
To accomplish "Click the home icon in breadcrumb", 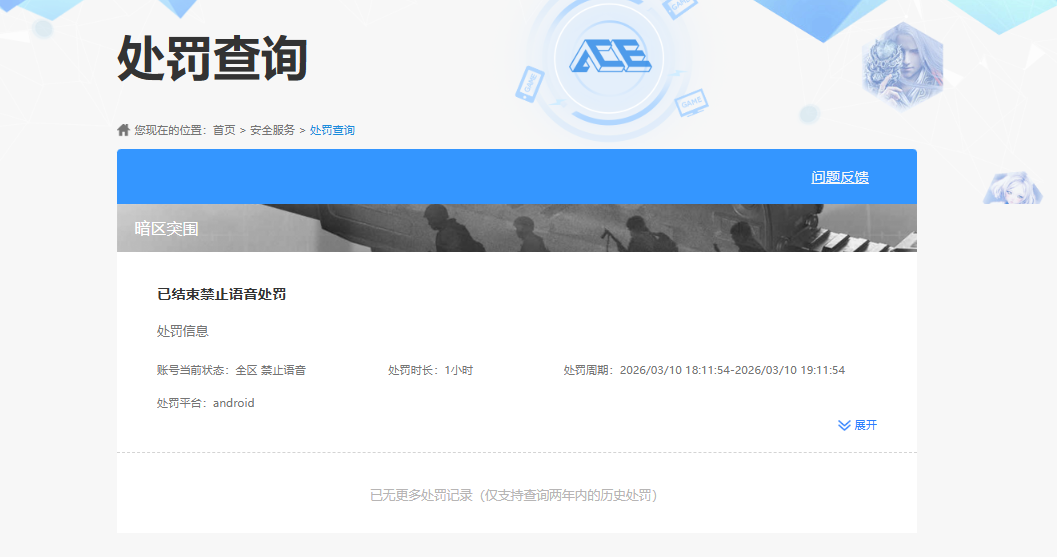I will tap(123, 129).
